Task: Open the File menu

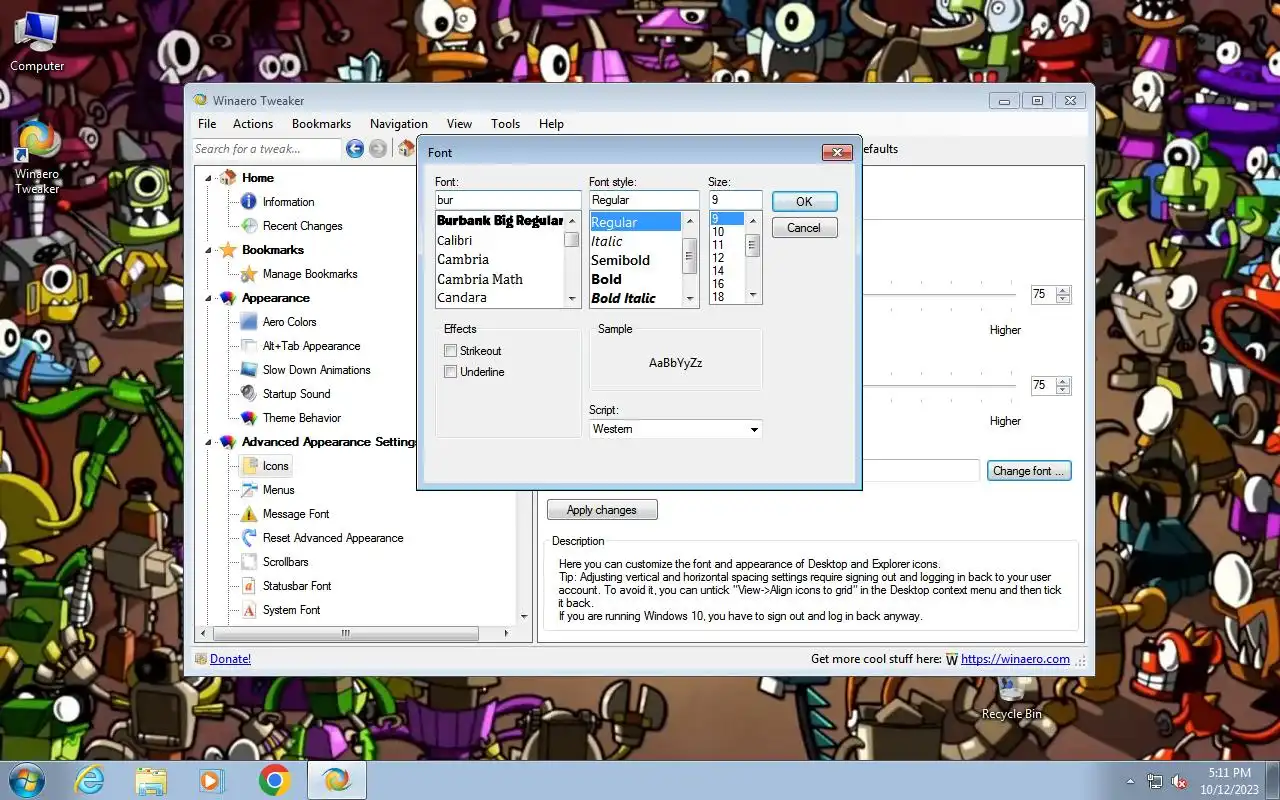Action: pos(207,124)
